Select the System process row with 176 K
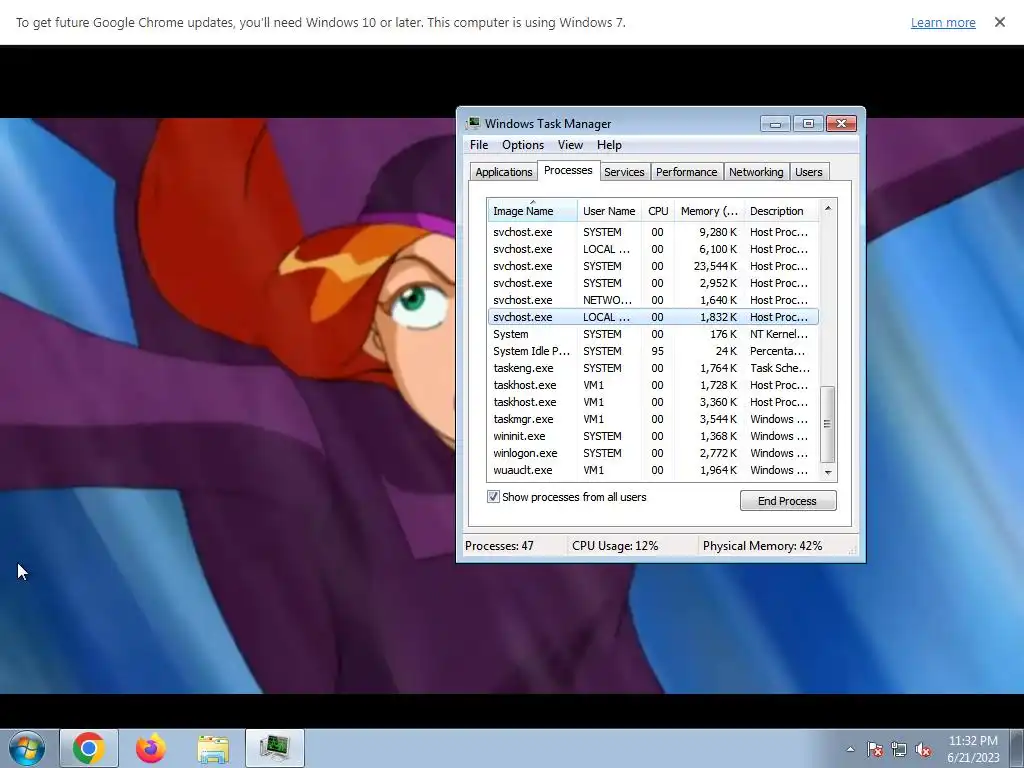Screen dimensions: 1024x768 click(653, 334)
